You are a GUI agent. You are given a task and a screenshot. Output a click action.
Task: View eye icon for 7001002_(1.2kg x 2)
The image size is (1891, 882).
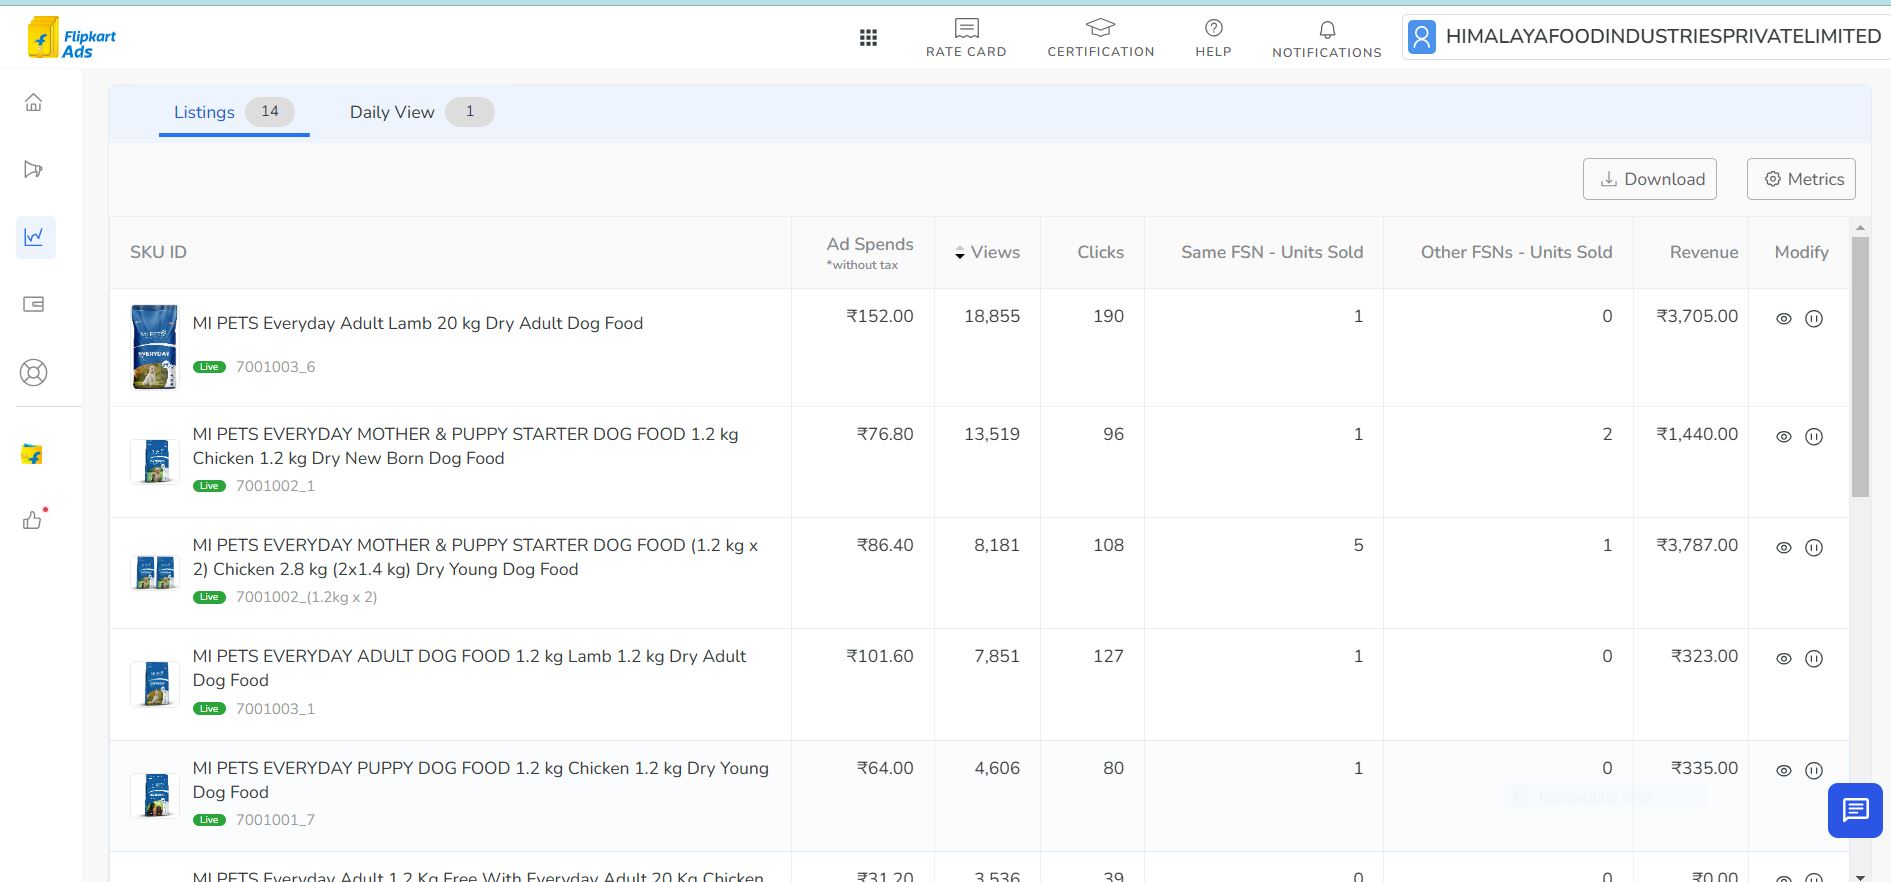point(1783,548)
